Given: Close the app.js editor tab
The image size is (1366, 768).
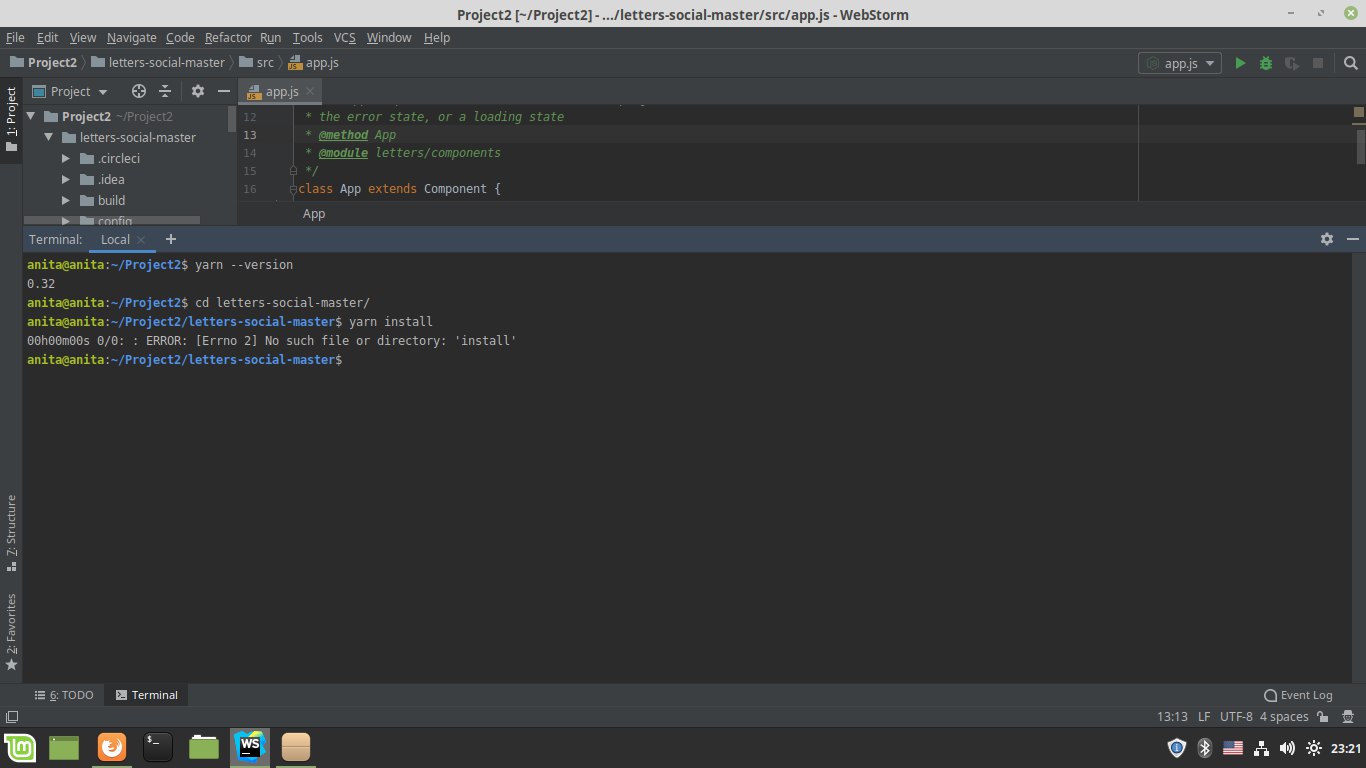Looking at the screenshot, I should click(x=311, y=91).
